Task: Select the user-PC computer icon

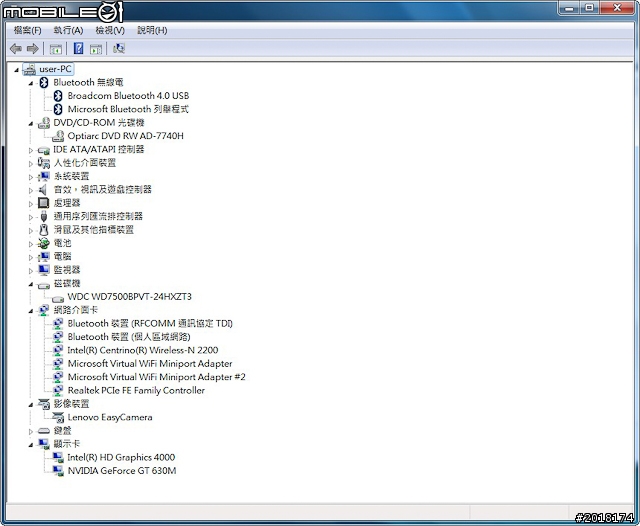Action: click(x=29, y=69)
